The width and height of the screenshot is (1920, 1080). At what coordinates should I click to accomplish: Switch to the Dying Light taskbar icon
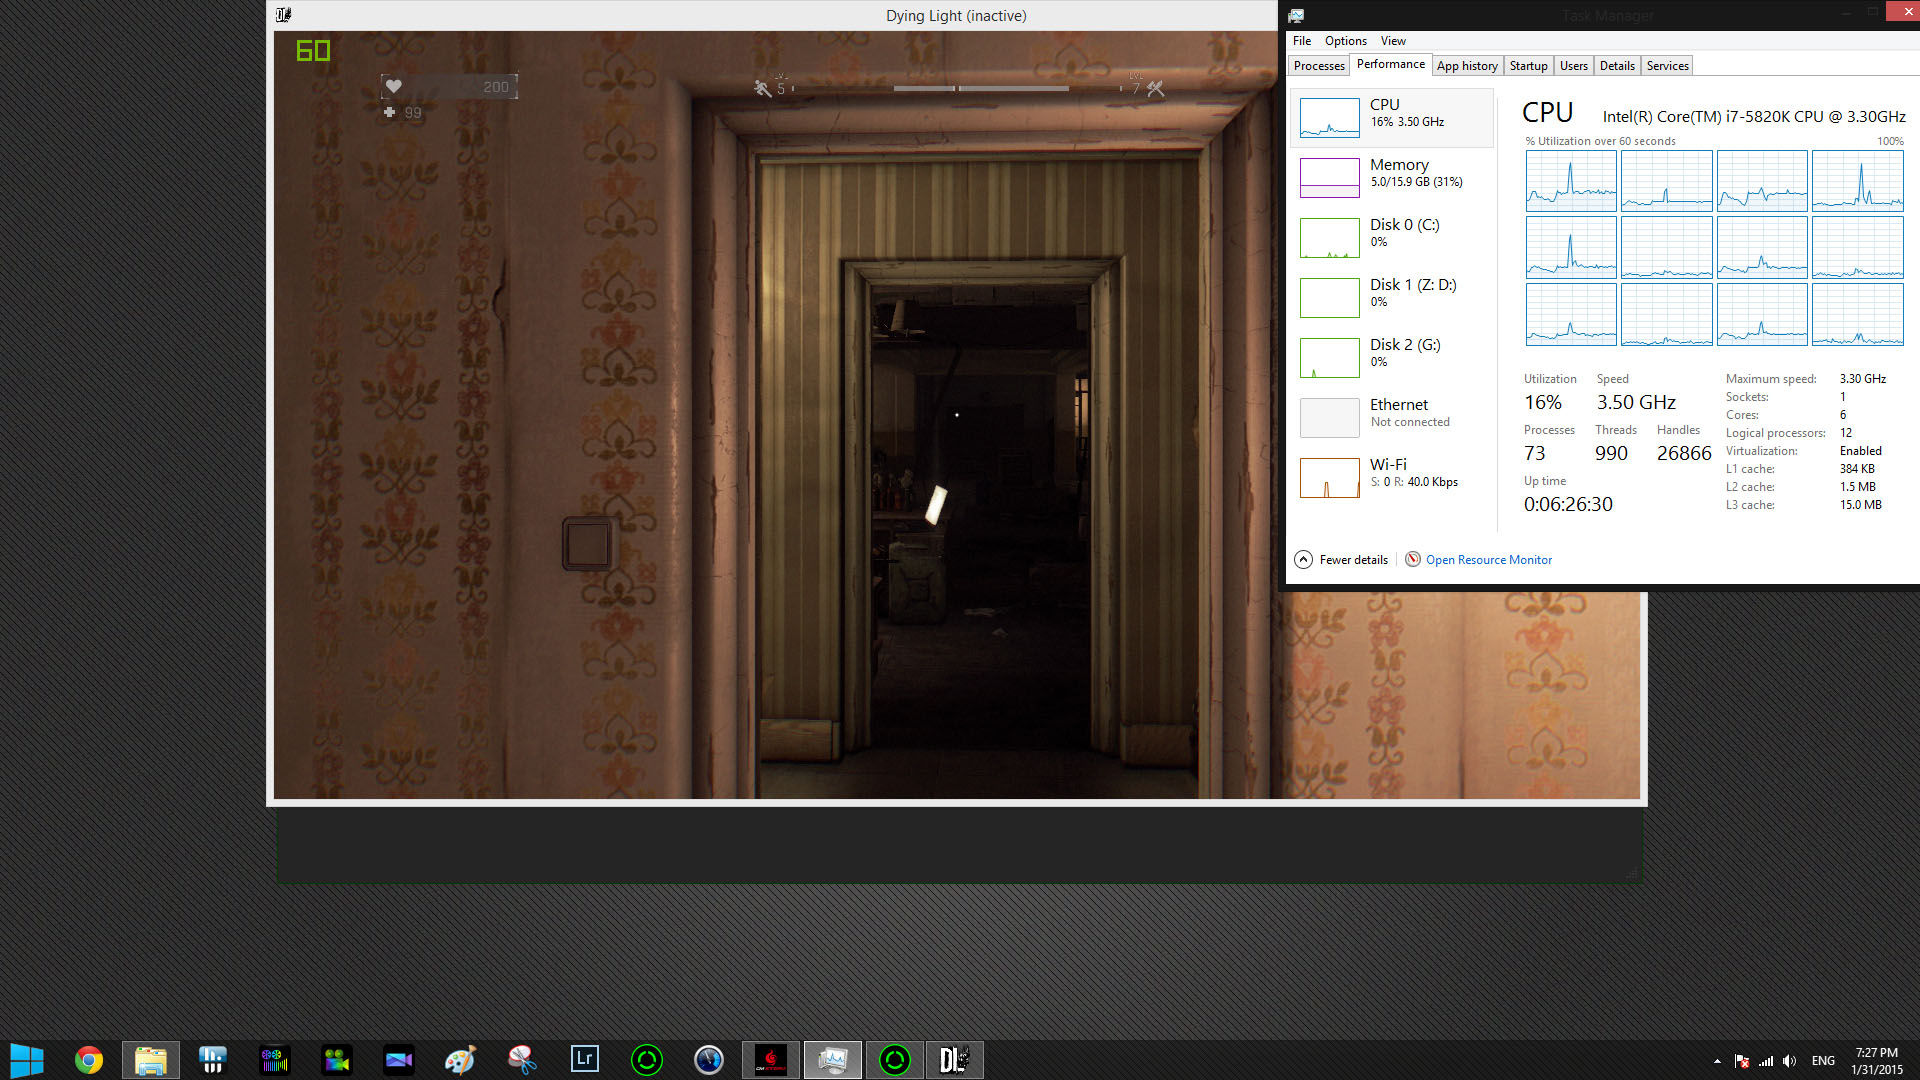coord(954,1060)
